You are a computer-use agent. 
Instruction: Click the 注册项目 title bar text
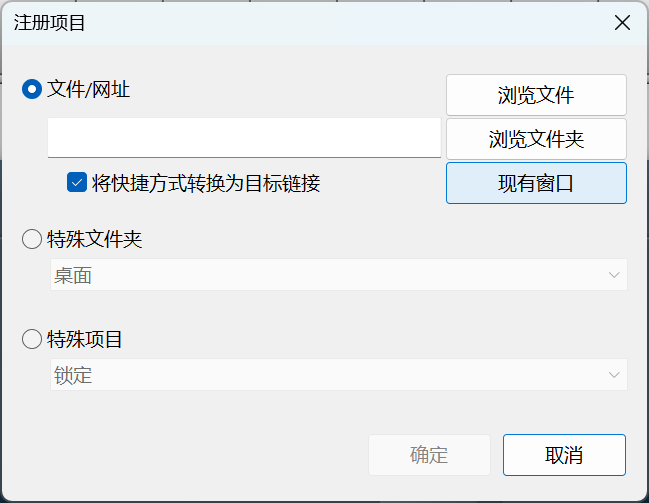50,23
